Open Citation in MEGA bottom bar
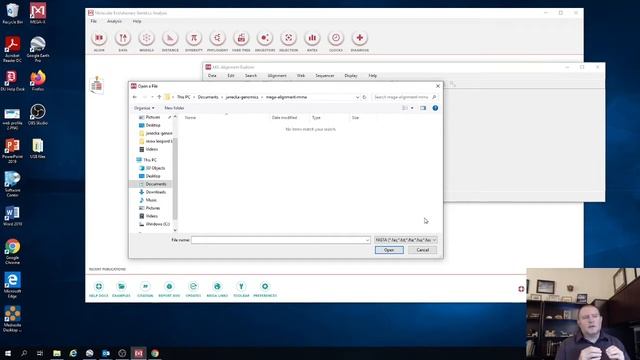This screenshot has width=640, height=360. pyautogui.click(x=145, y=289)
